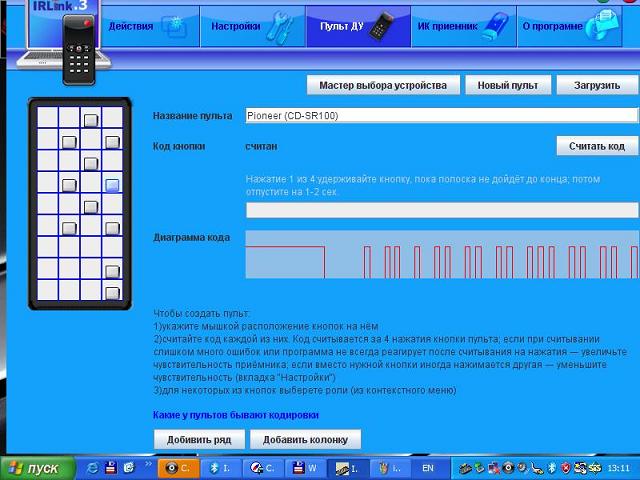Open Мастер выбора устройства wizard
Image resolution: width=640 pixels, height=480 pixels.
(383, 85)
